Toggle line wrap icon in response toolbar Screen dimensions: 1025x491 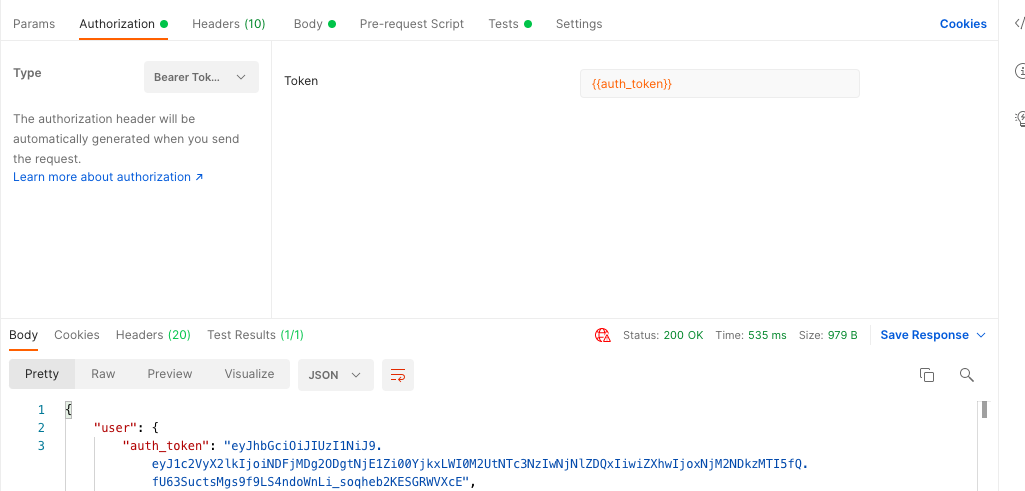398,375
